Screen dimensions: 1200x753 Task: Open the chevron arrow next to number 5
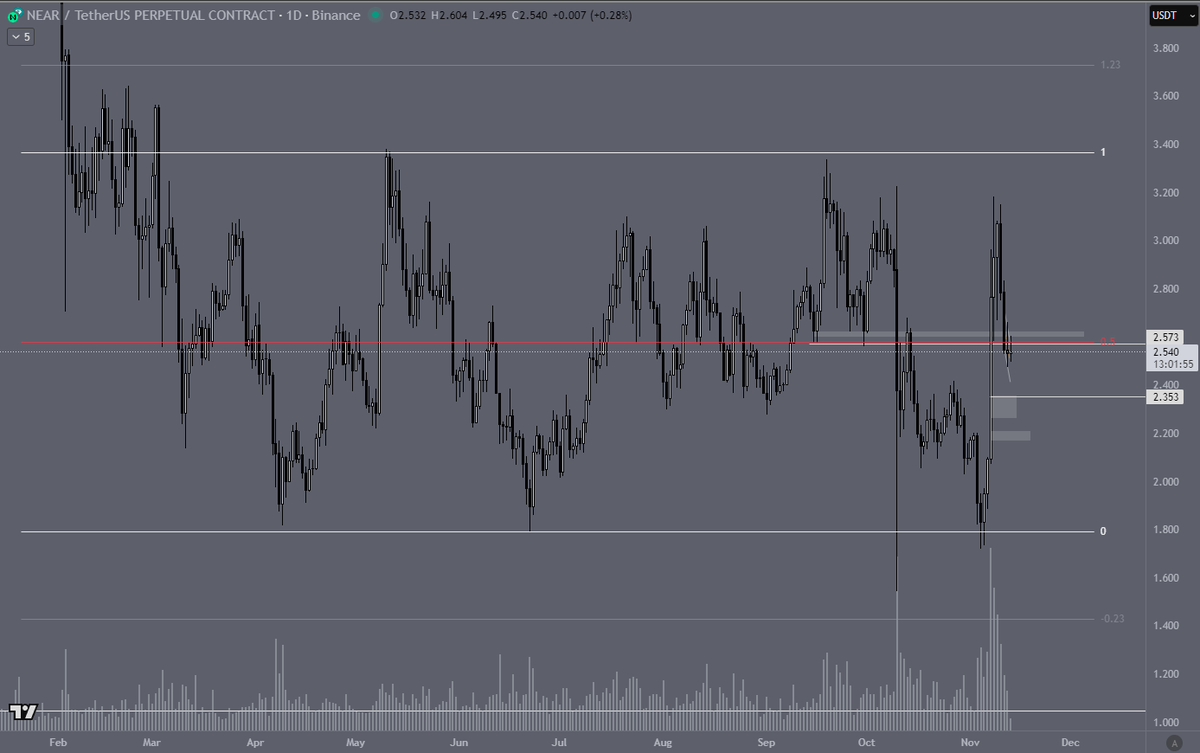pos(14,36)
